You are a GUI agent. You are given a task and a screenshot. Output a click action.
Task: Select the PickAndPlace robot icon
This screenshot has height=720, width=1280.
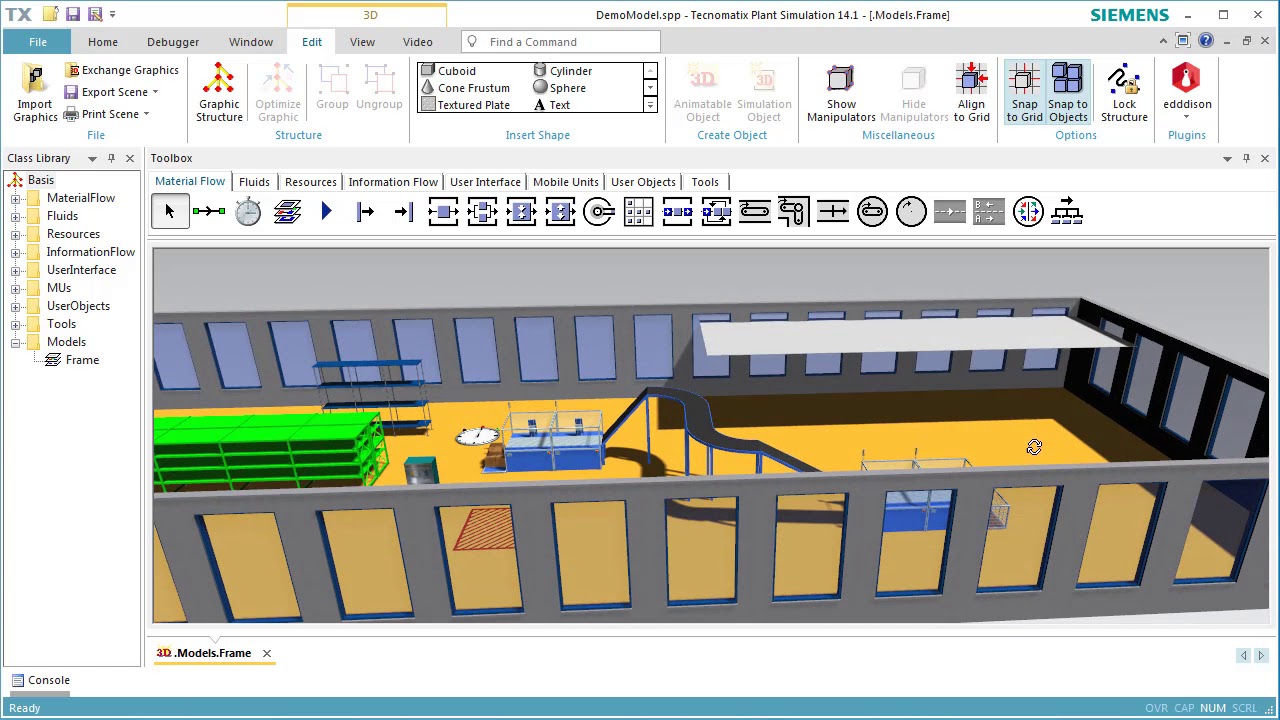click(x=599, y=211)
